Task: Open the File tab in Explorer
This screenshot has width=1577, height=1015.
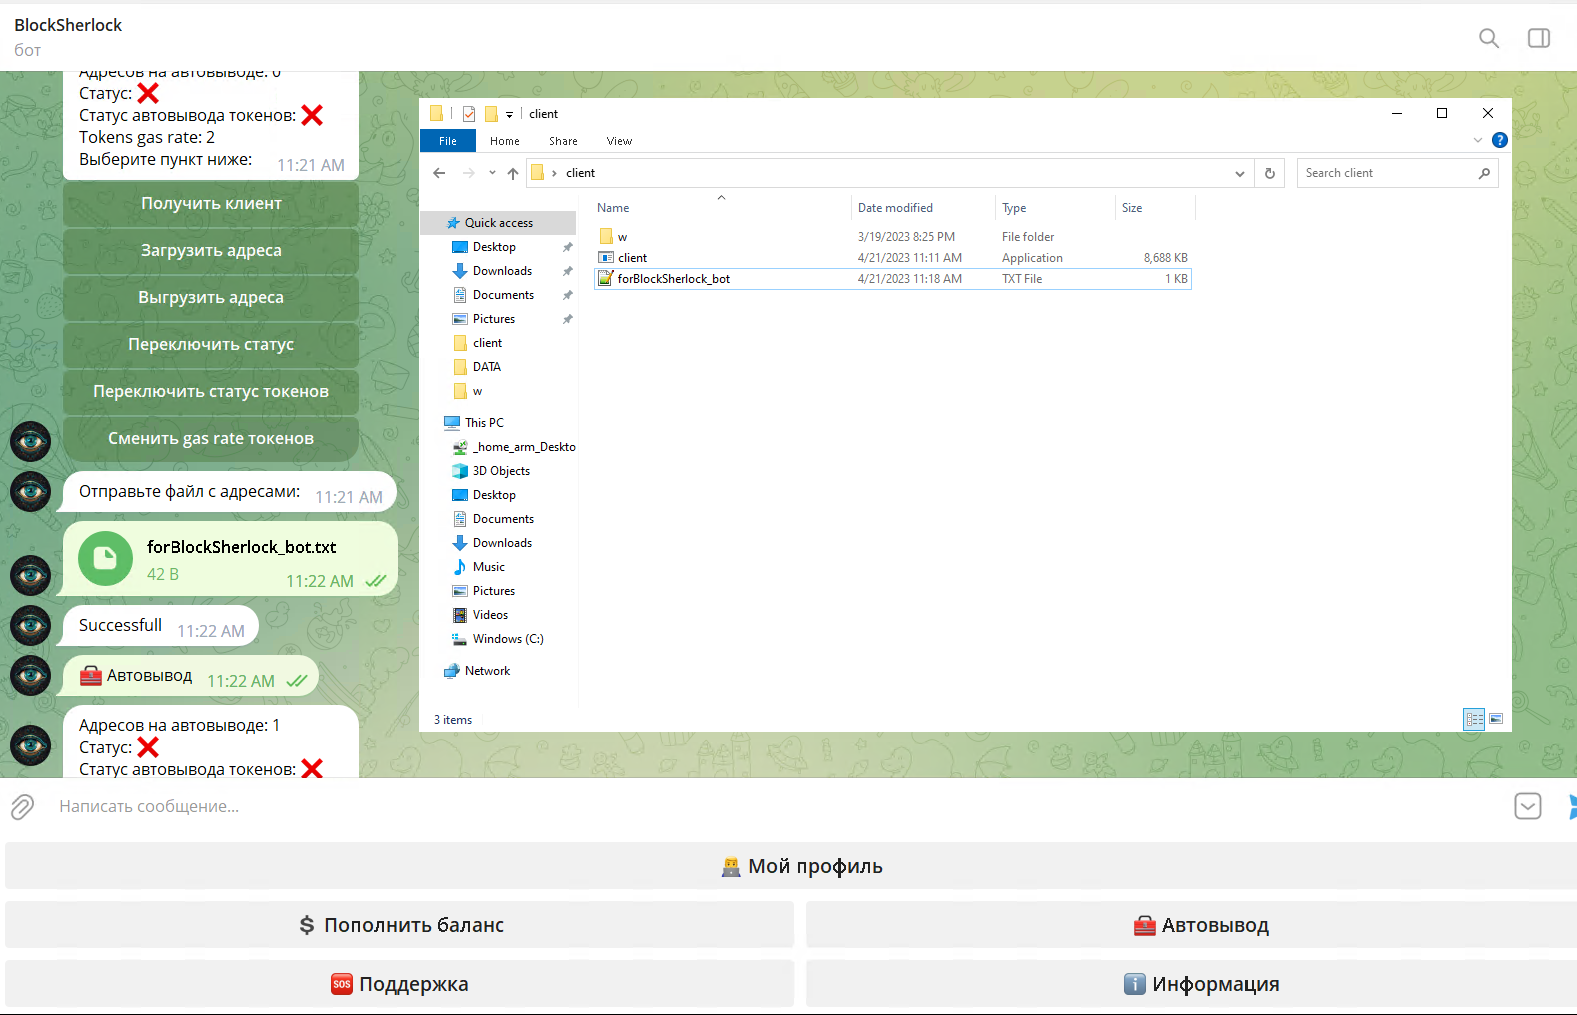Action: tap(448, 141)
